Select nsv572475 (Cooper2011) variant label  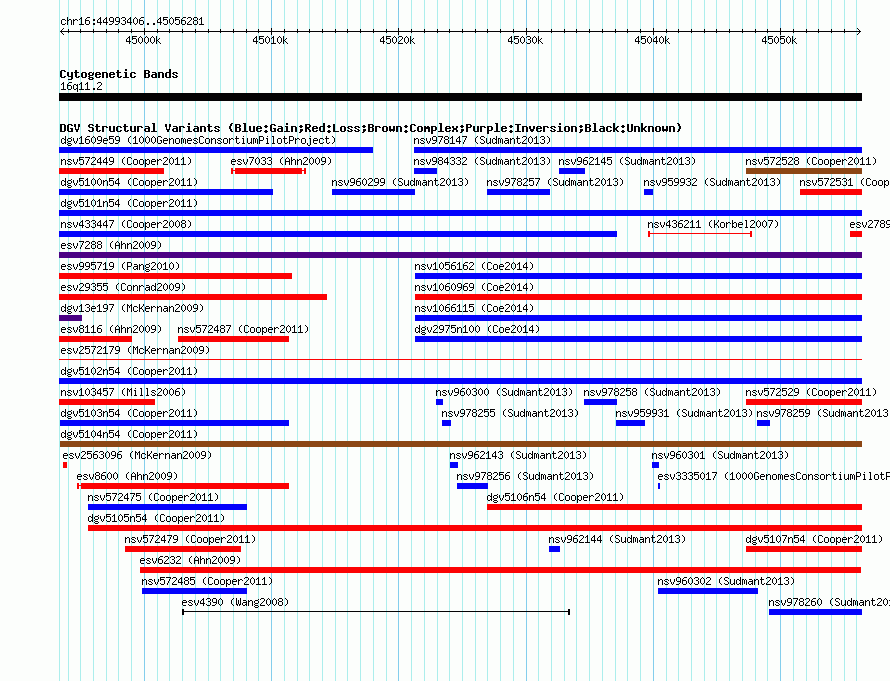(x=153, y=497)
